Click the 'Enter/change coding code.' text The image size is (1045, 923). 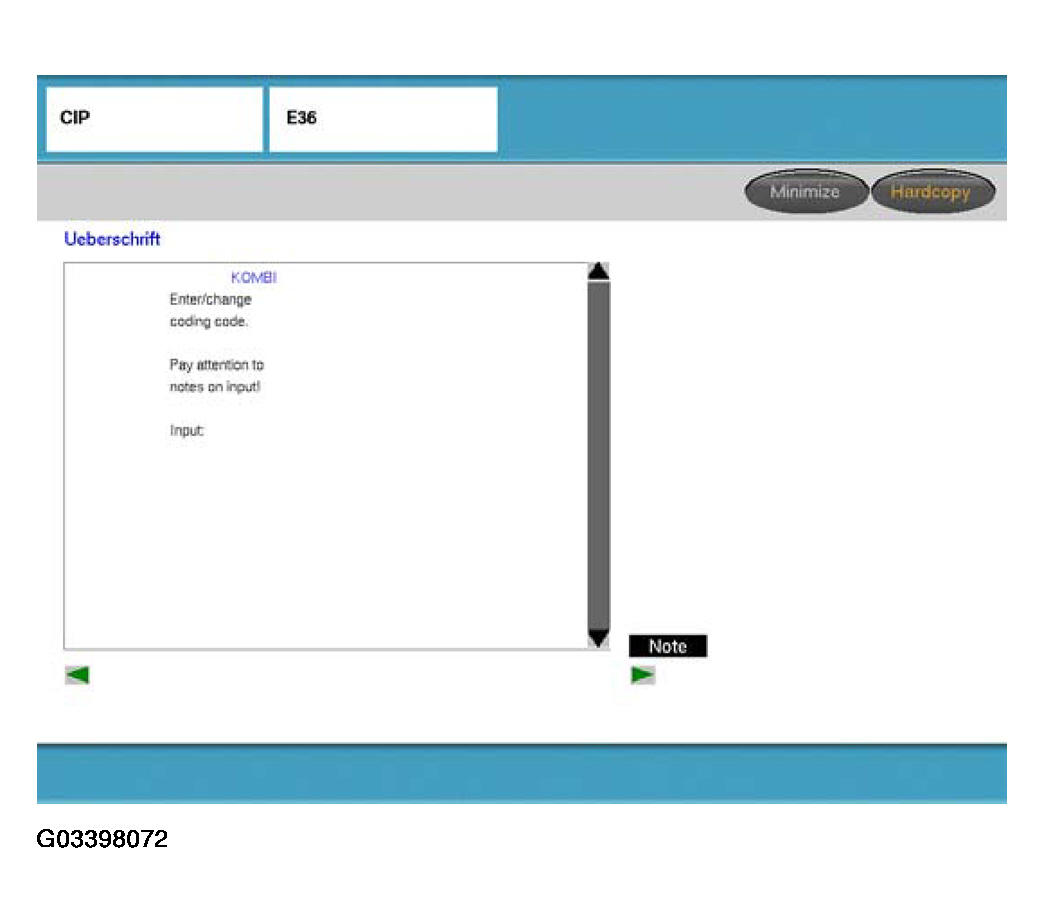210,310
